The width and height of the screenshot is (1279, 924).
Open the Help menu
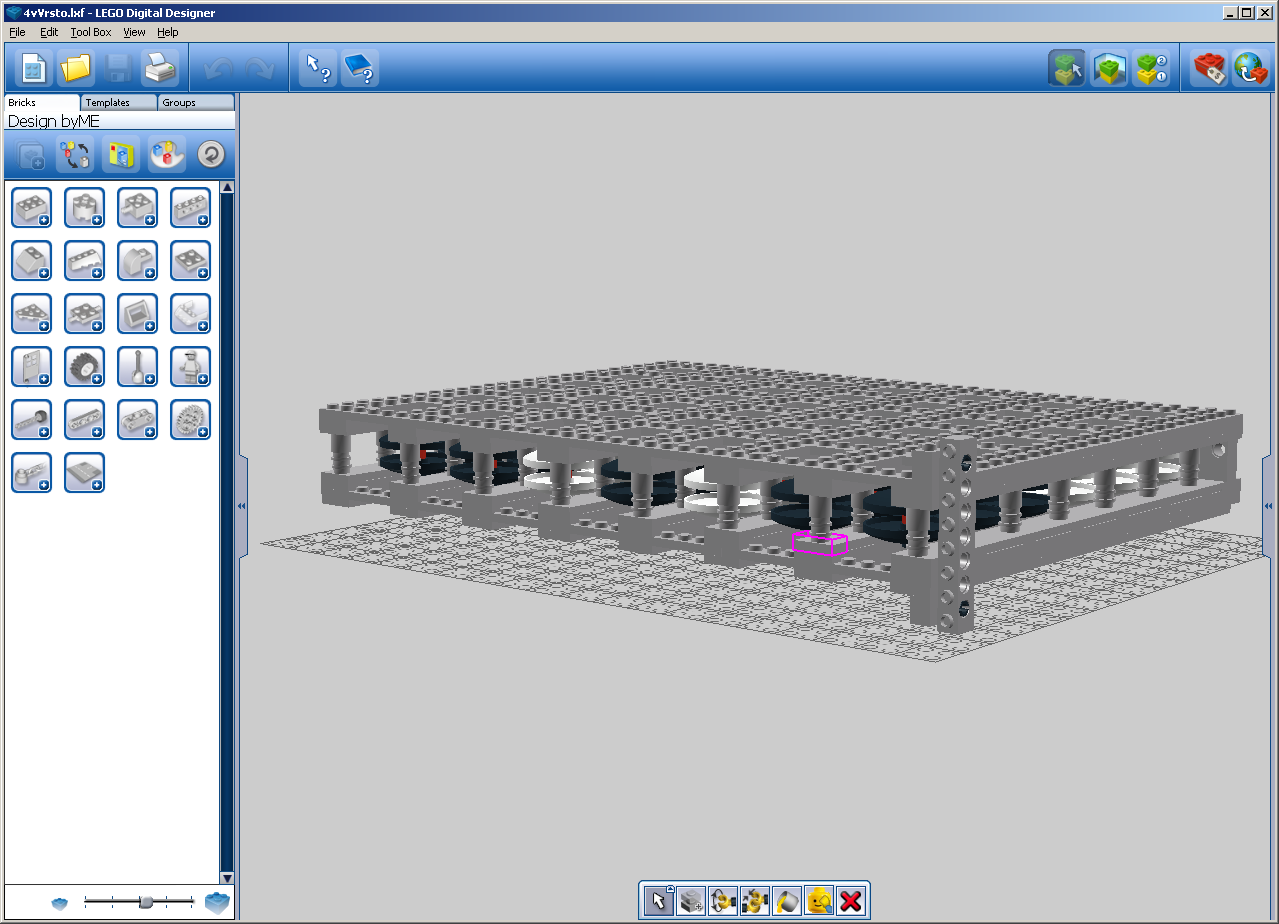click(x=167, y=32)
